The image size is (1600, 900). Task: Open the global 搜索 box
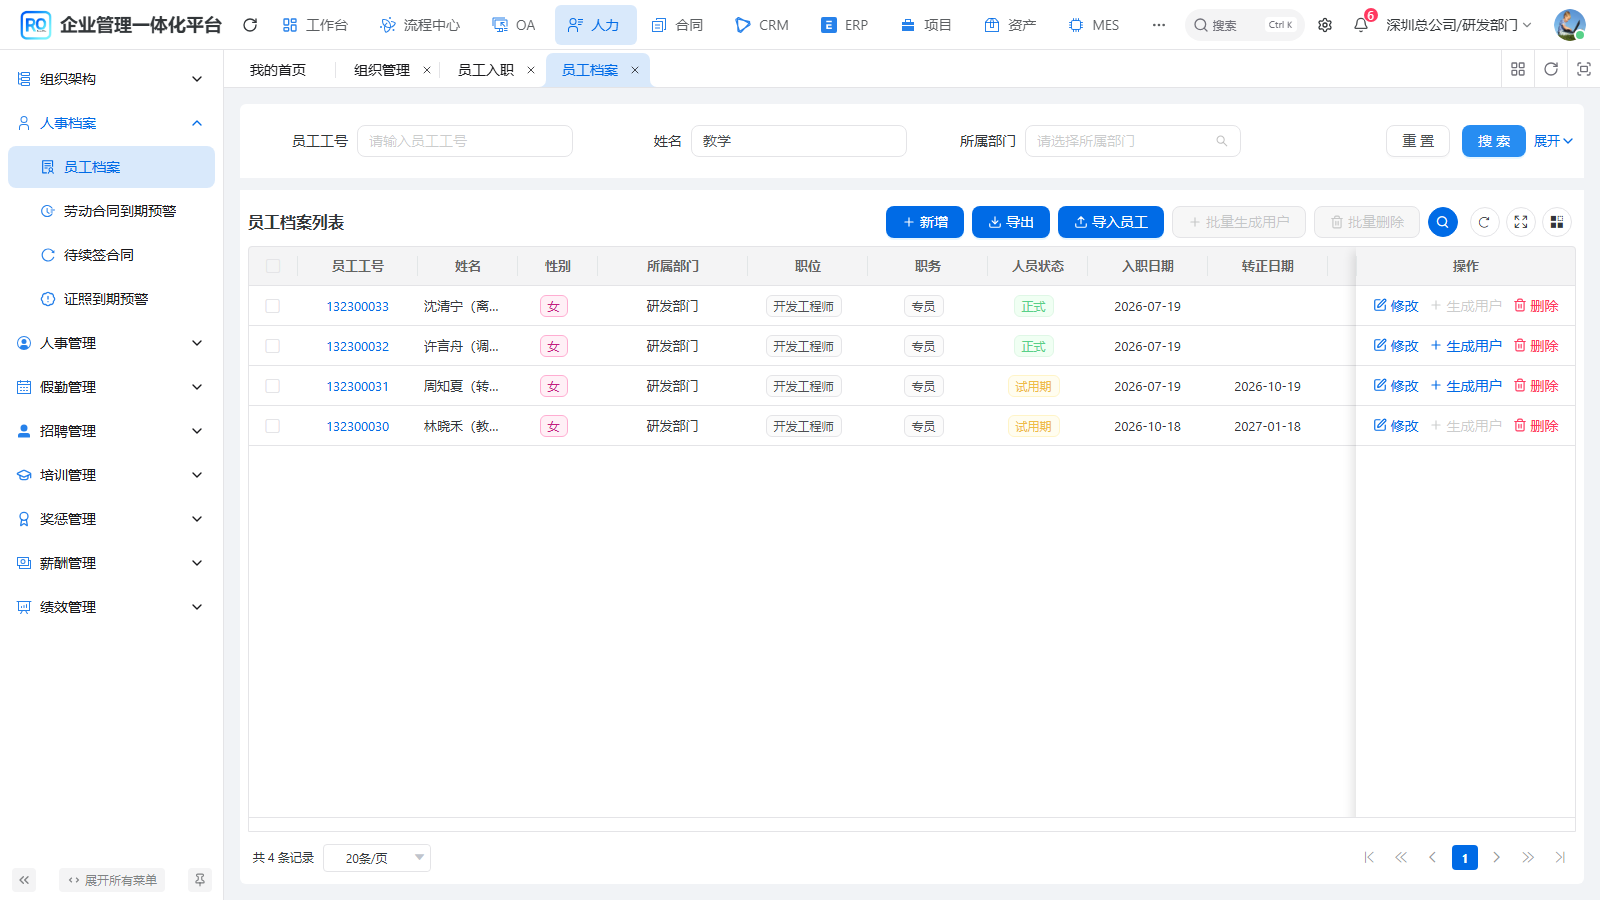point(1244,25)
